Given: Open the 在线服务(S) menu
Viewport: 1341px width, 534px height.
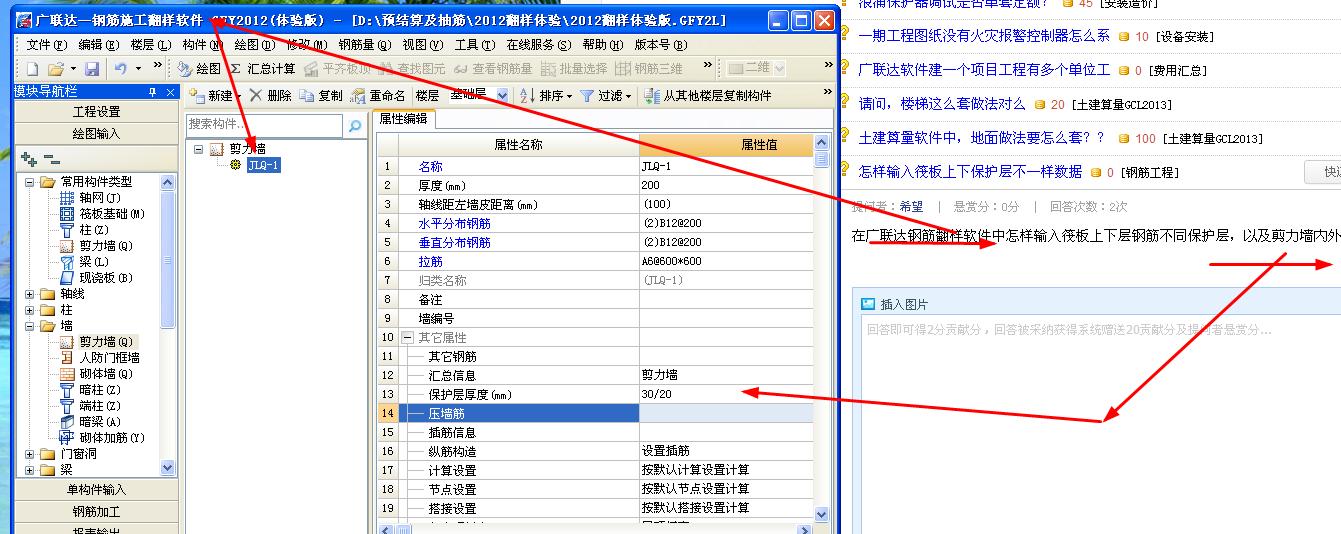Looking at the screenshot, I should tap(539, 45).
